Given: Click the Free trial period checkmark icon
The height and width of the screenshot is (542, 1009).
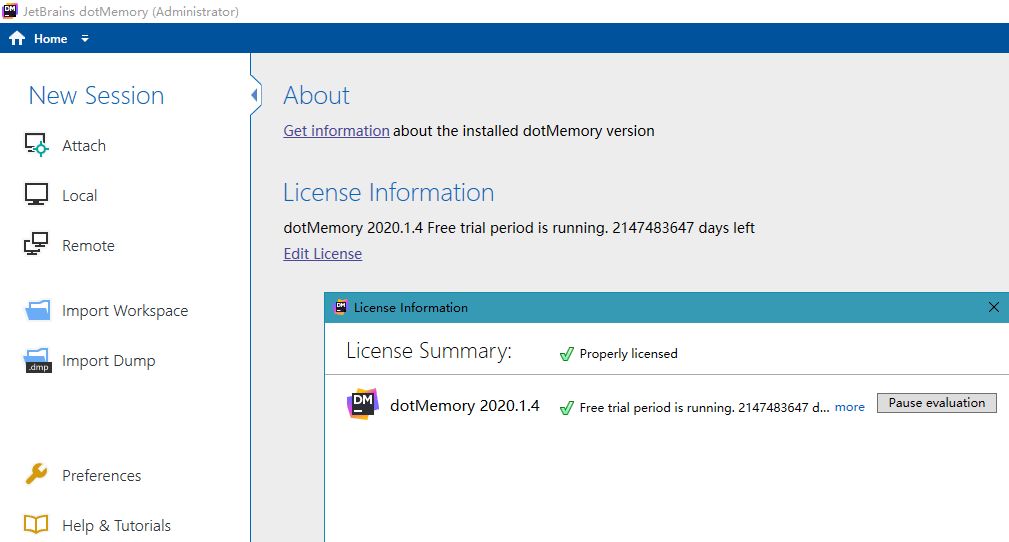Looking at the screenshot, I should [566, 407].
